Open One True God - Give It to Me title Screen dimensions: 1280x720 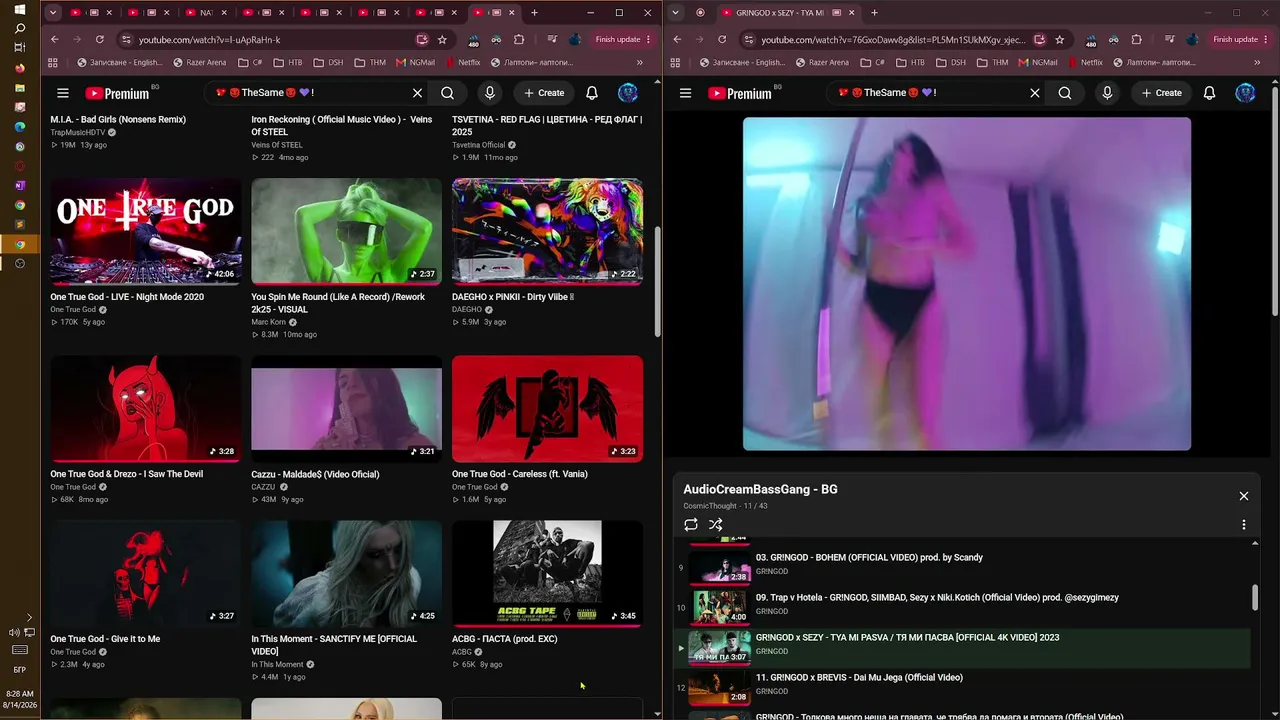tap(105, 639)
